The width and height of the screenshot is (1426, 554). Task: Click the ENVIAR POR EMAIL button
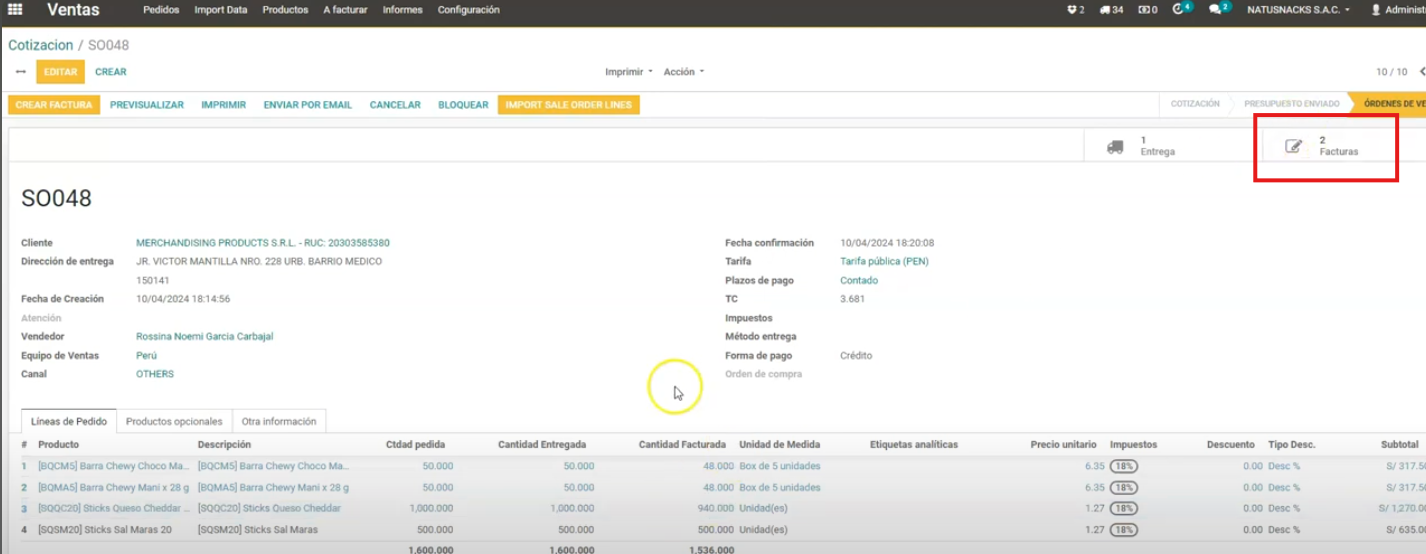[307, 105]
